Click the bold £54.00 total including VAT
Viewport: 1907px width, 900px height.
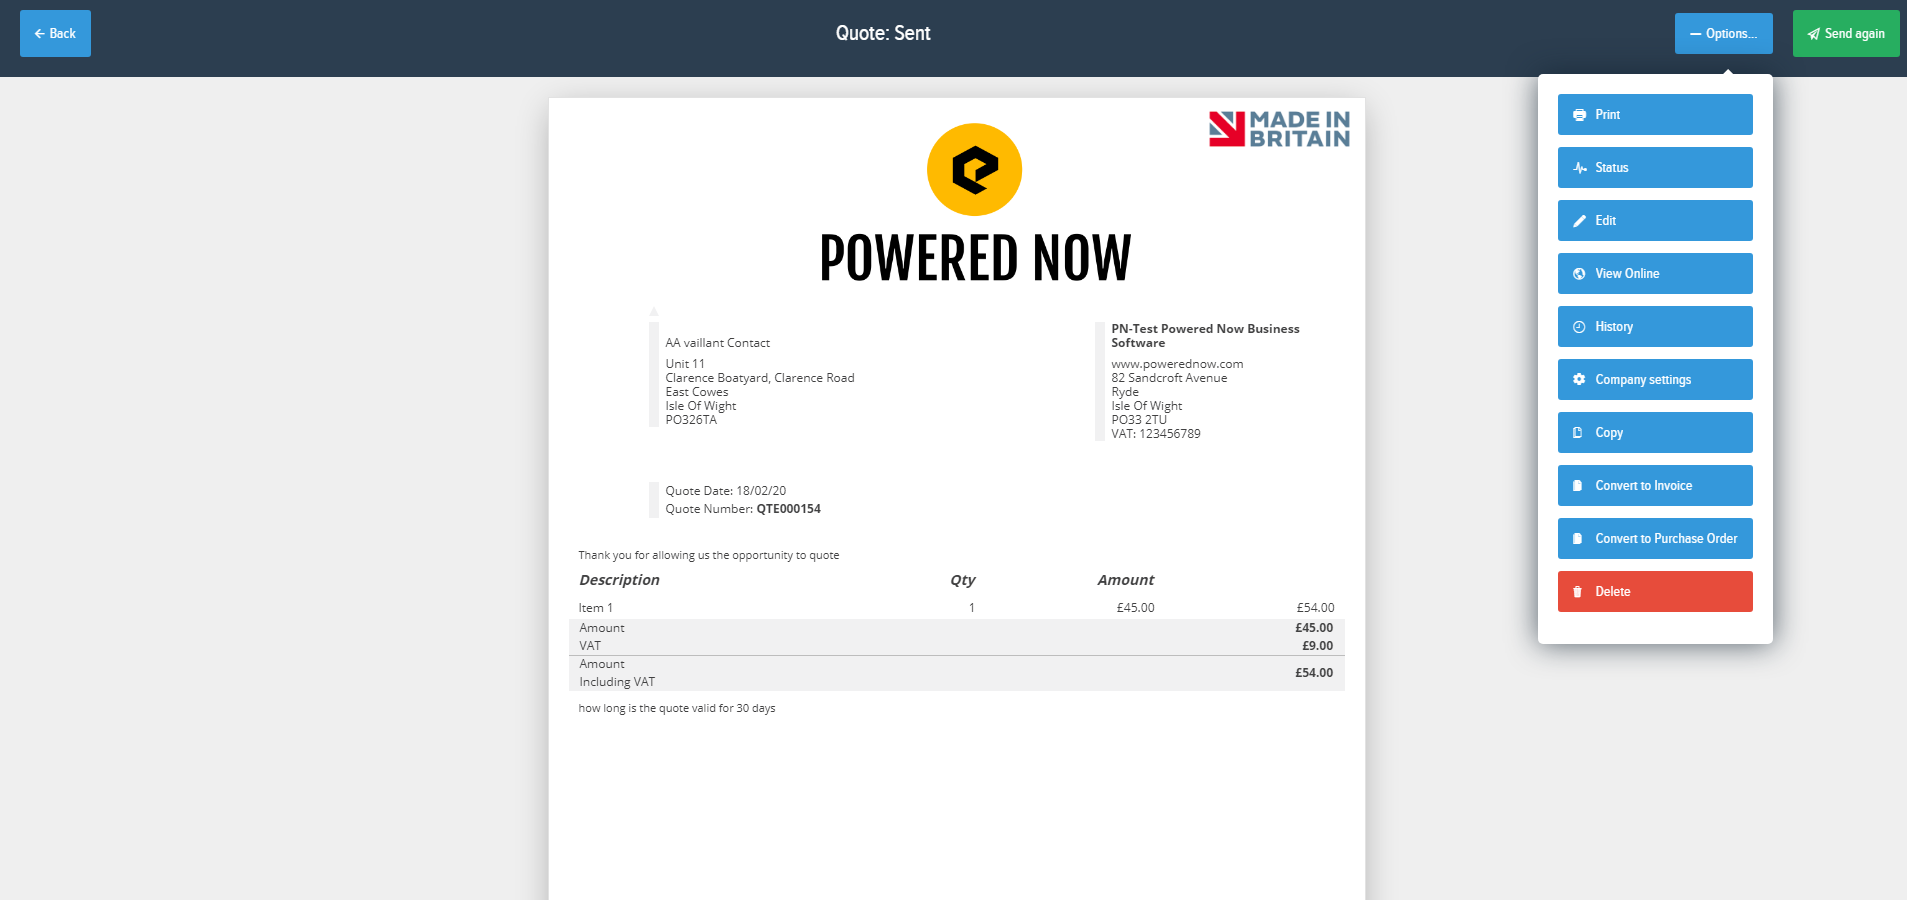(x=1314, y=673)
